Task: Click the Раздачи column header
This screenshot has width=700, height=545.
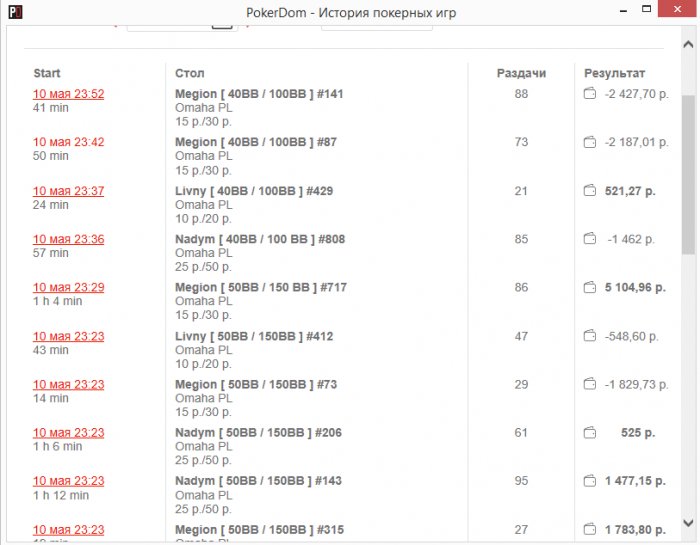Action: [x=521, y=73]
